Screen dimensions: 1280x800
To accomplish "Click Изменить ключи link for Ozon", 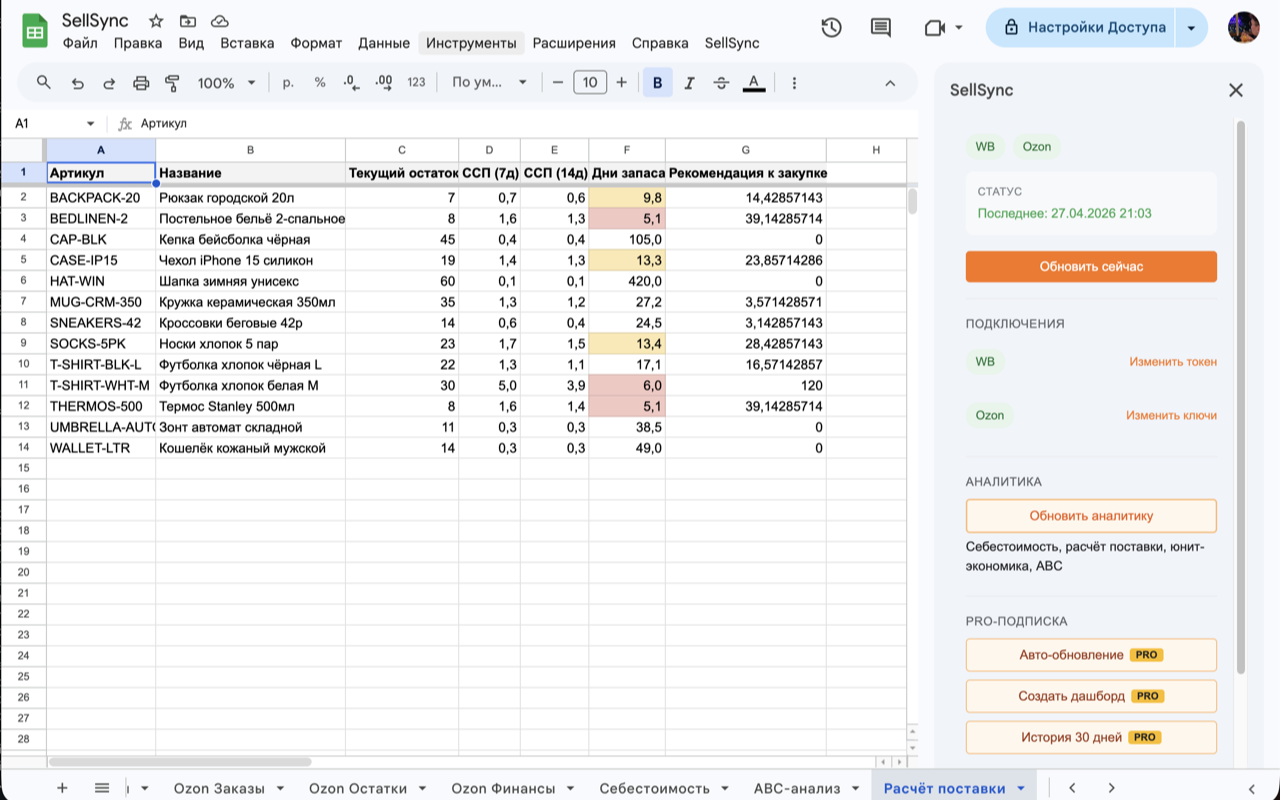I will tap(1171, 415).
